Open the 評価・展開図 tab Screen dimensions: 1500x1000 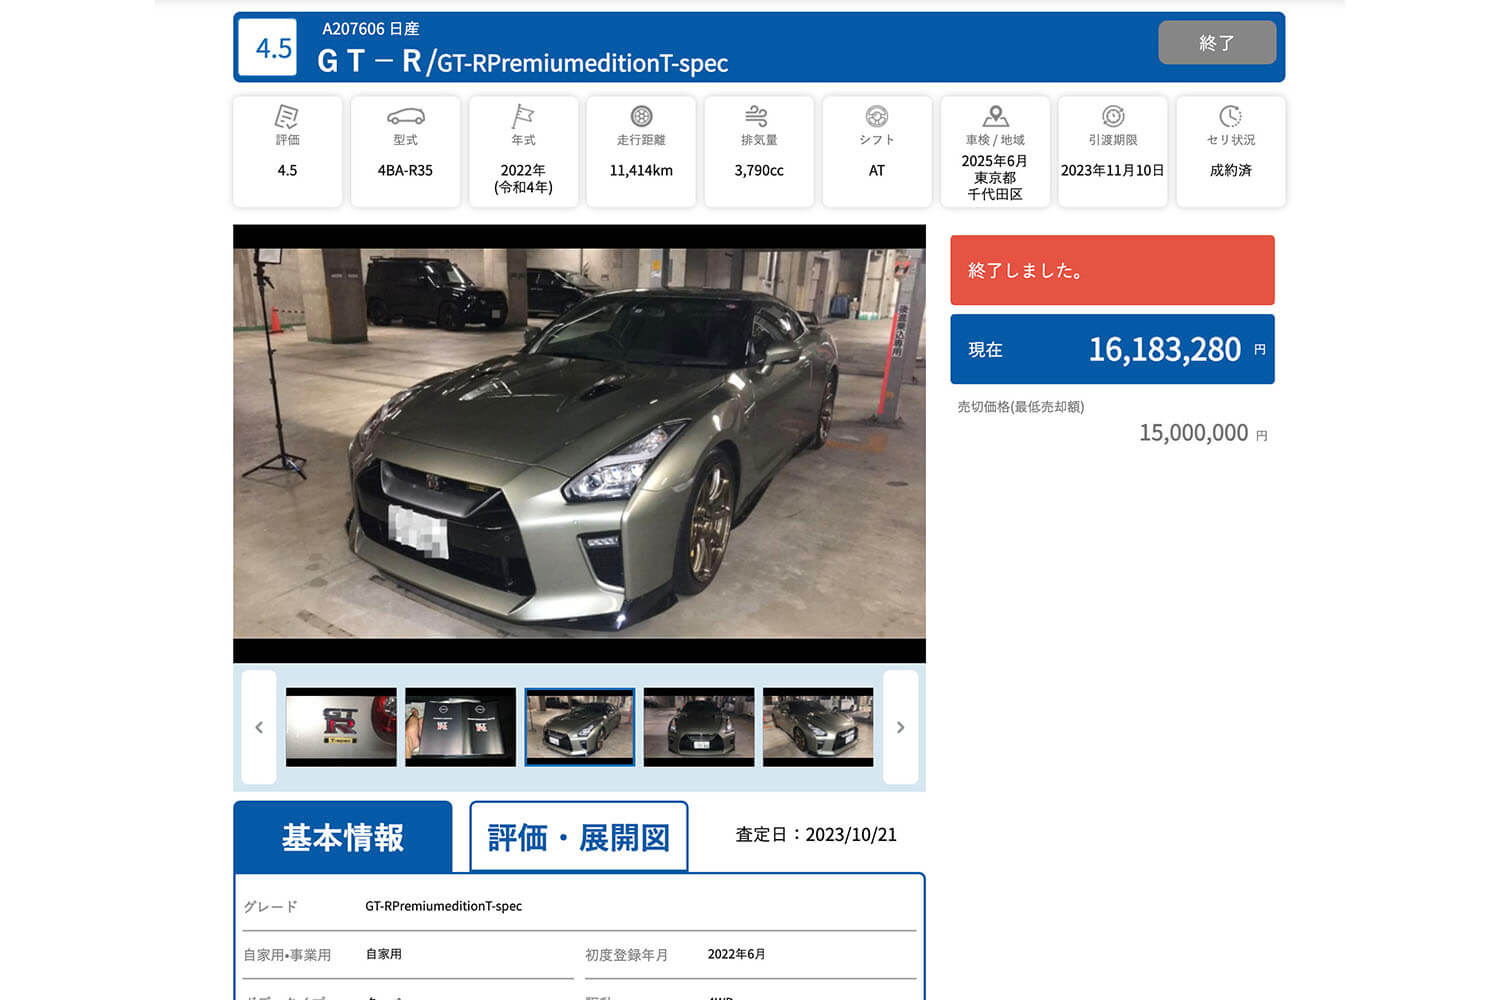point(579,837)
